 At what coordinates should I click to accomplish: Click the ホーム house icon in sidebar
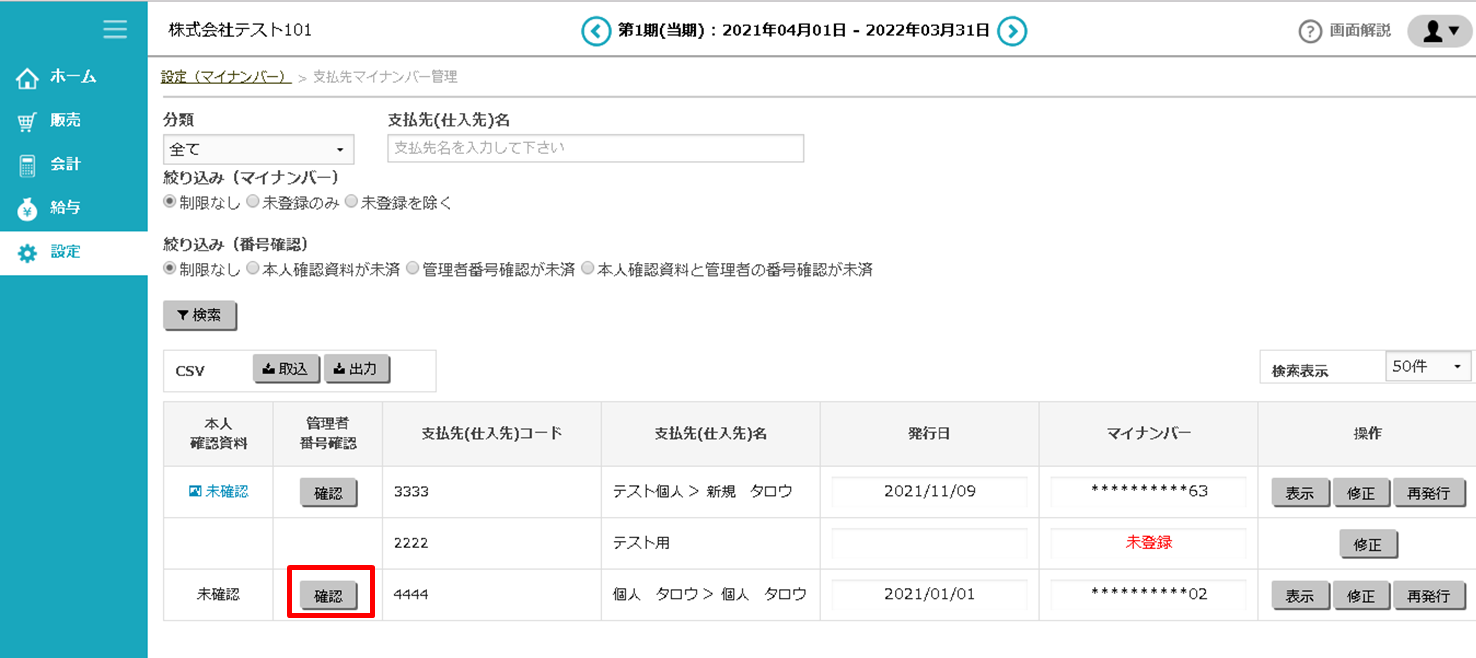pos(27,78)
